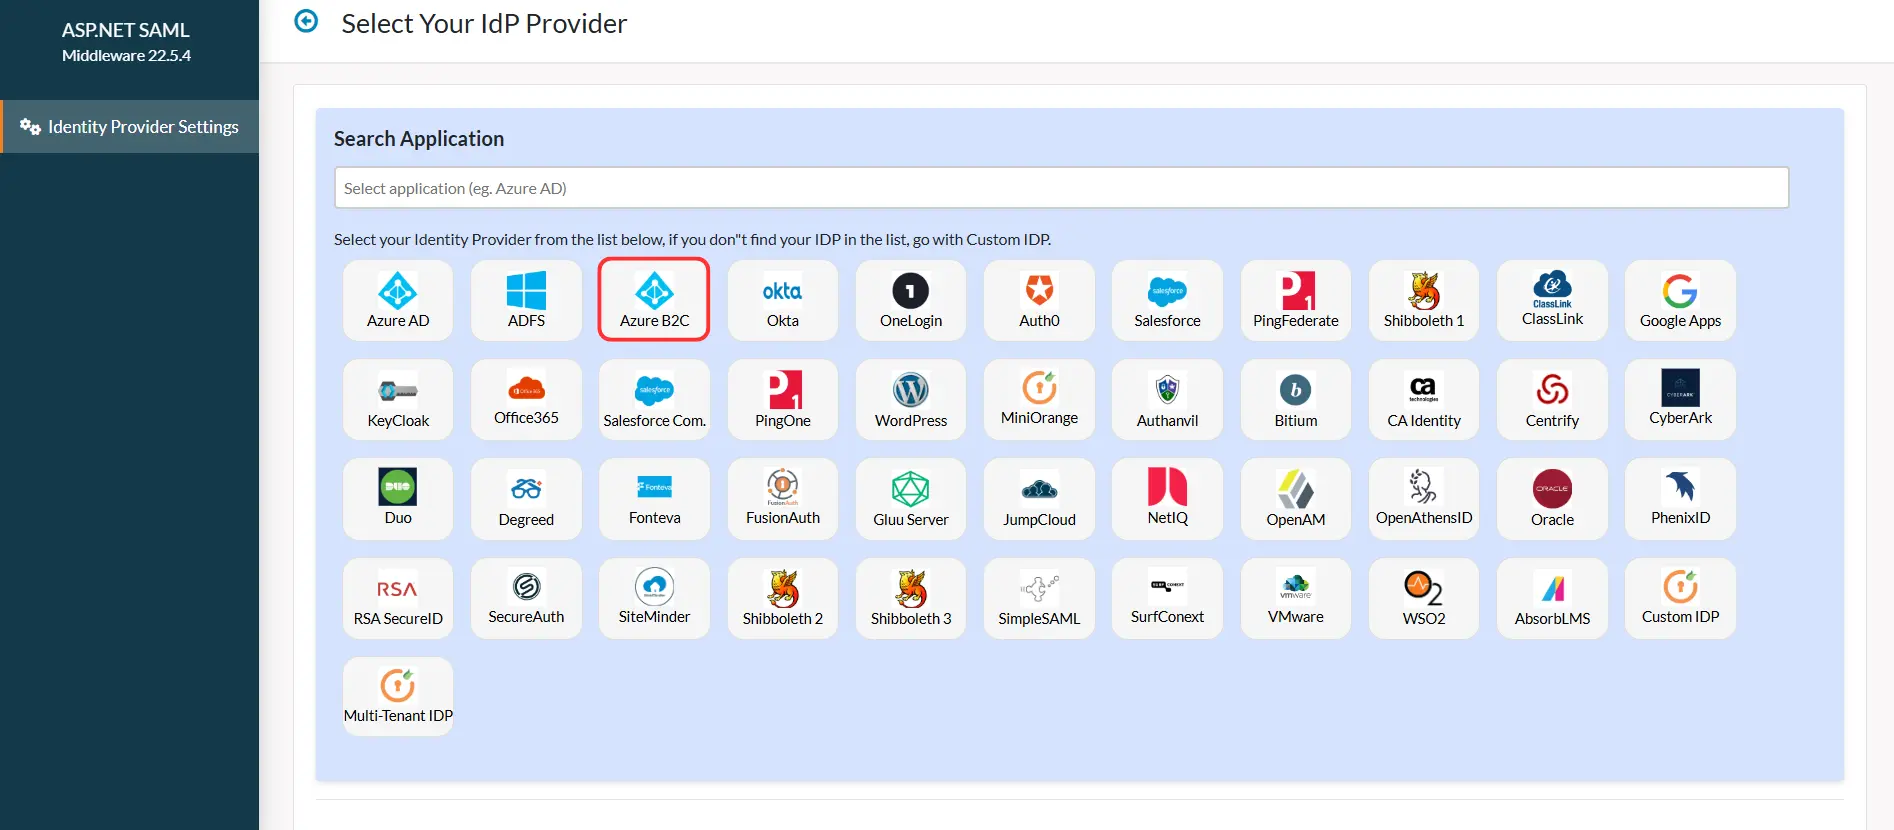
Task: Select the PingOne provider
Action: click(783, 399)
